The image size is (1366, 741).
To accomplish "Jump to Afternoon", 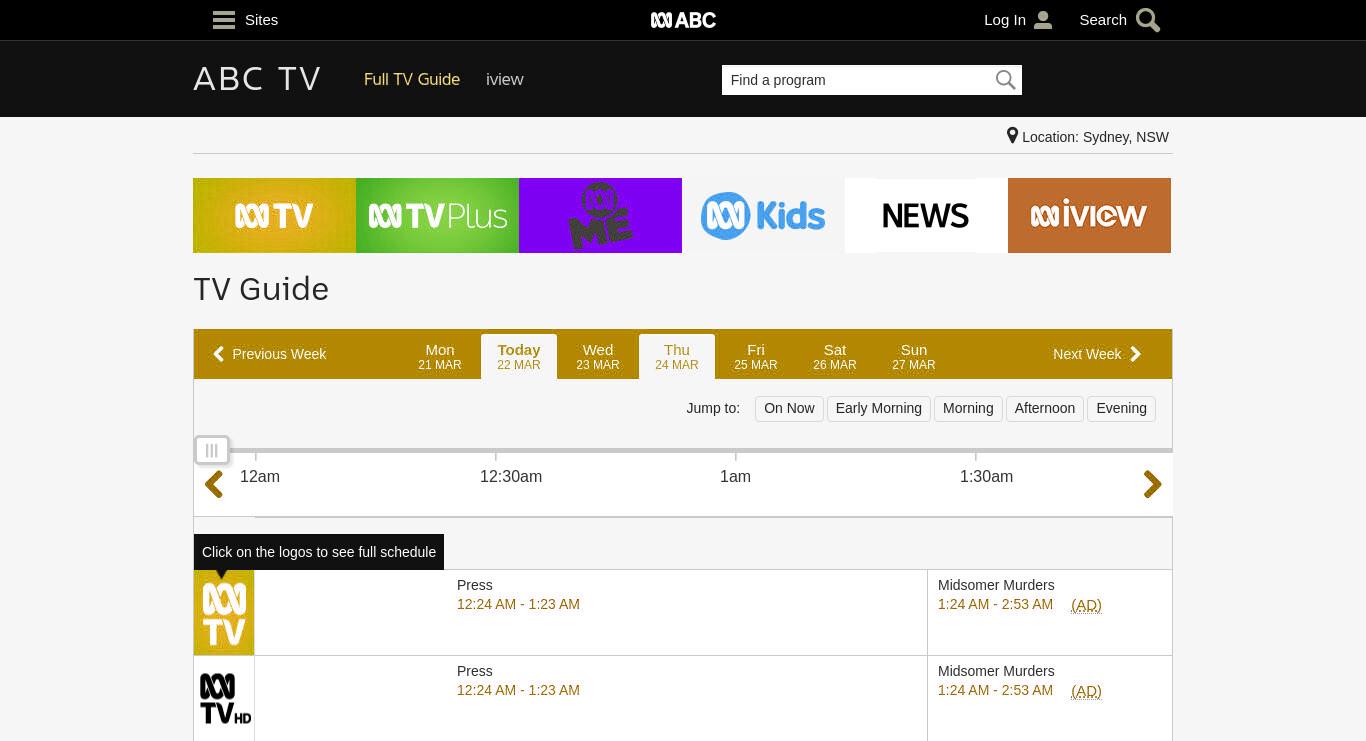I will click(1045, 408).
